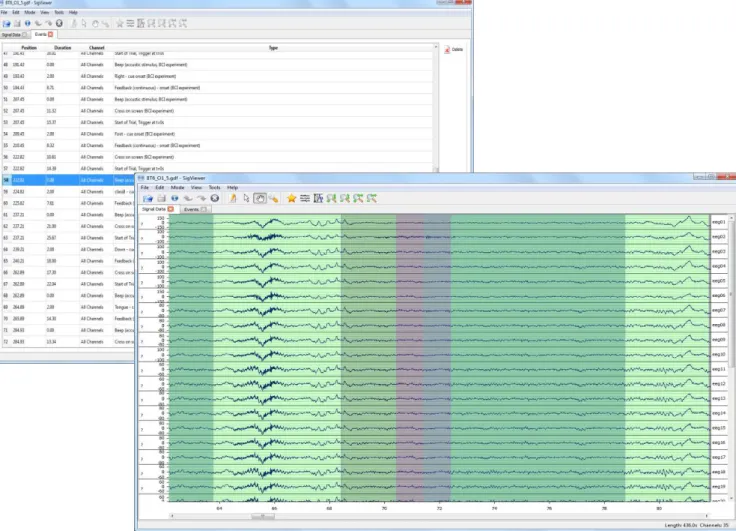
Task: Click the third green zoom icon in front toolbar
Action: click(x=358, y=199)
